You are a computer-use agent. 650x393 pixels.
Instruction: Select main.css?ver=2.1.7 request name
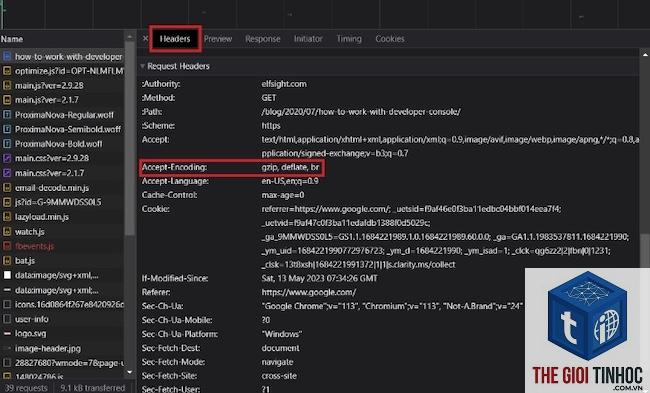49,173
